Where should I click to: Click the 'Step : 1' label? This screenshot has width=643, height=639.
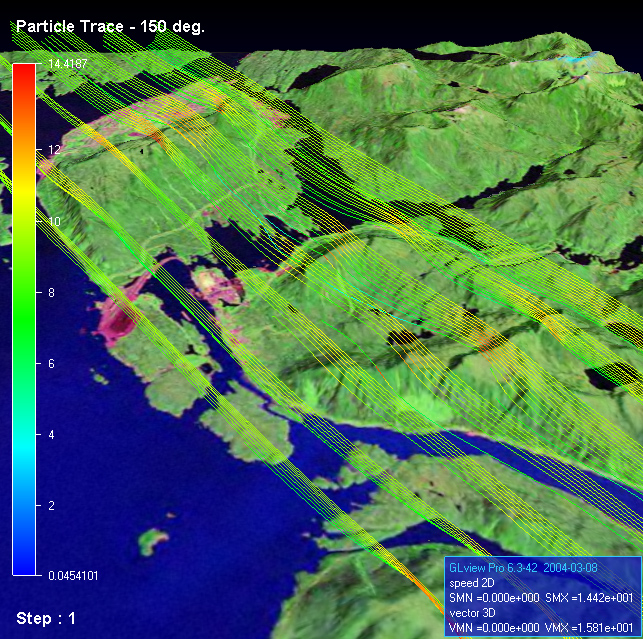tap(46, 618)
